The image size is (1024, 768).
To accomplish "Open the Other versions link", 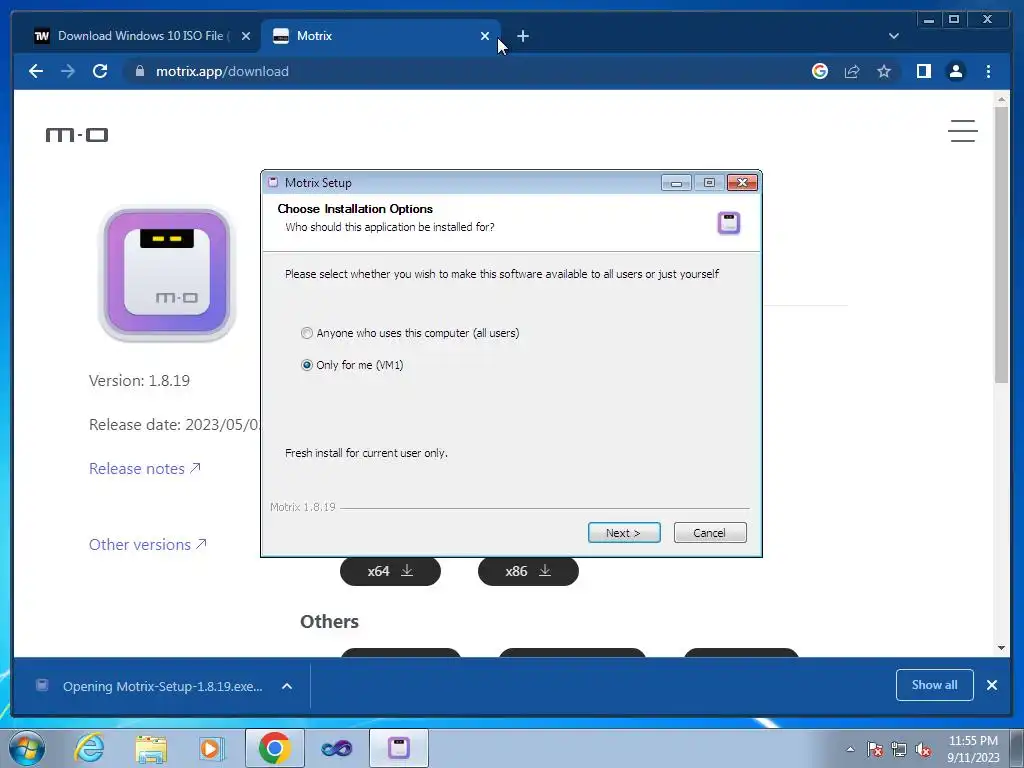I will (148, 545).
